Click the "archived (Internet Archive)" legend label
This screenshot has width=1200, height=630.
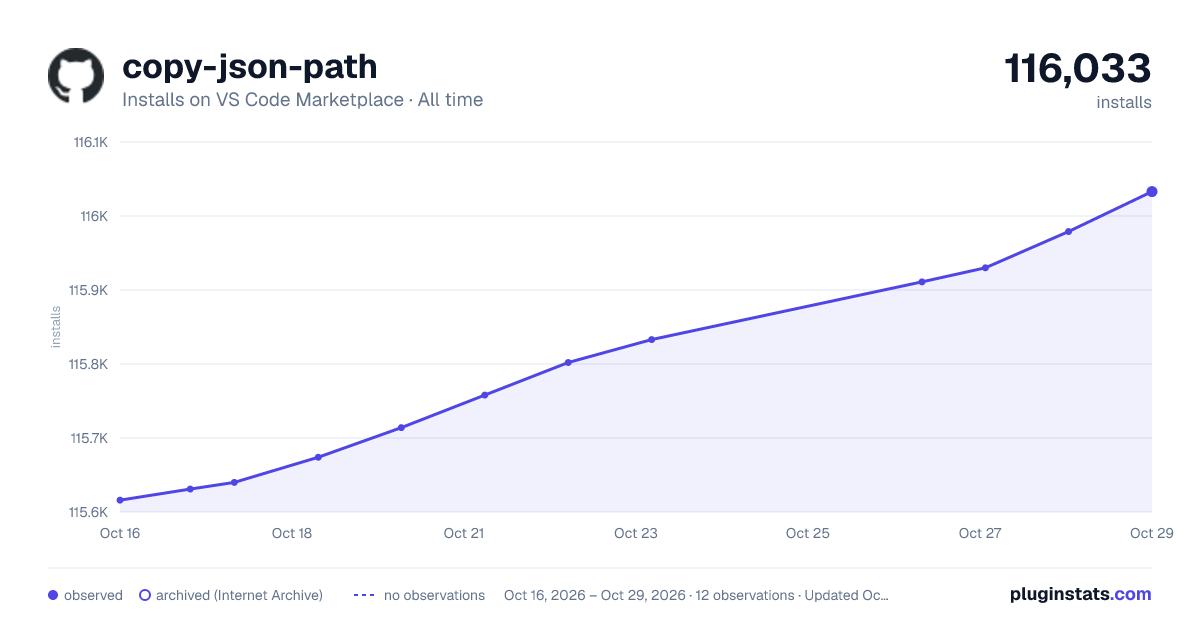(239, 595)
